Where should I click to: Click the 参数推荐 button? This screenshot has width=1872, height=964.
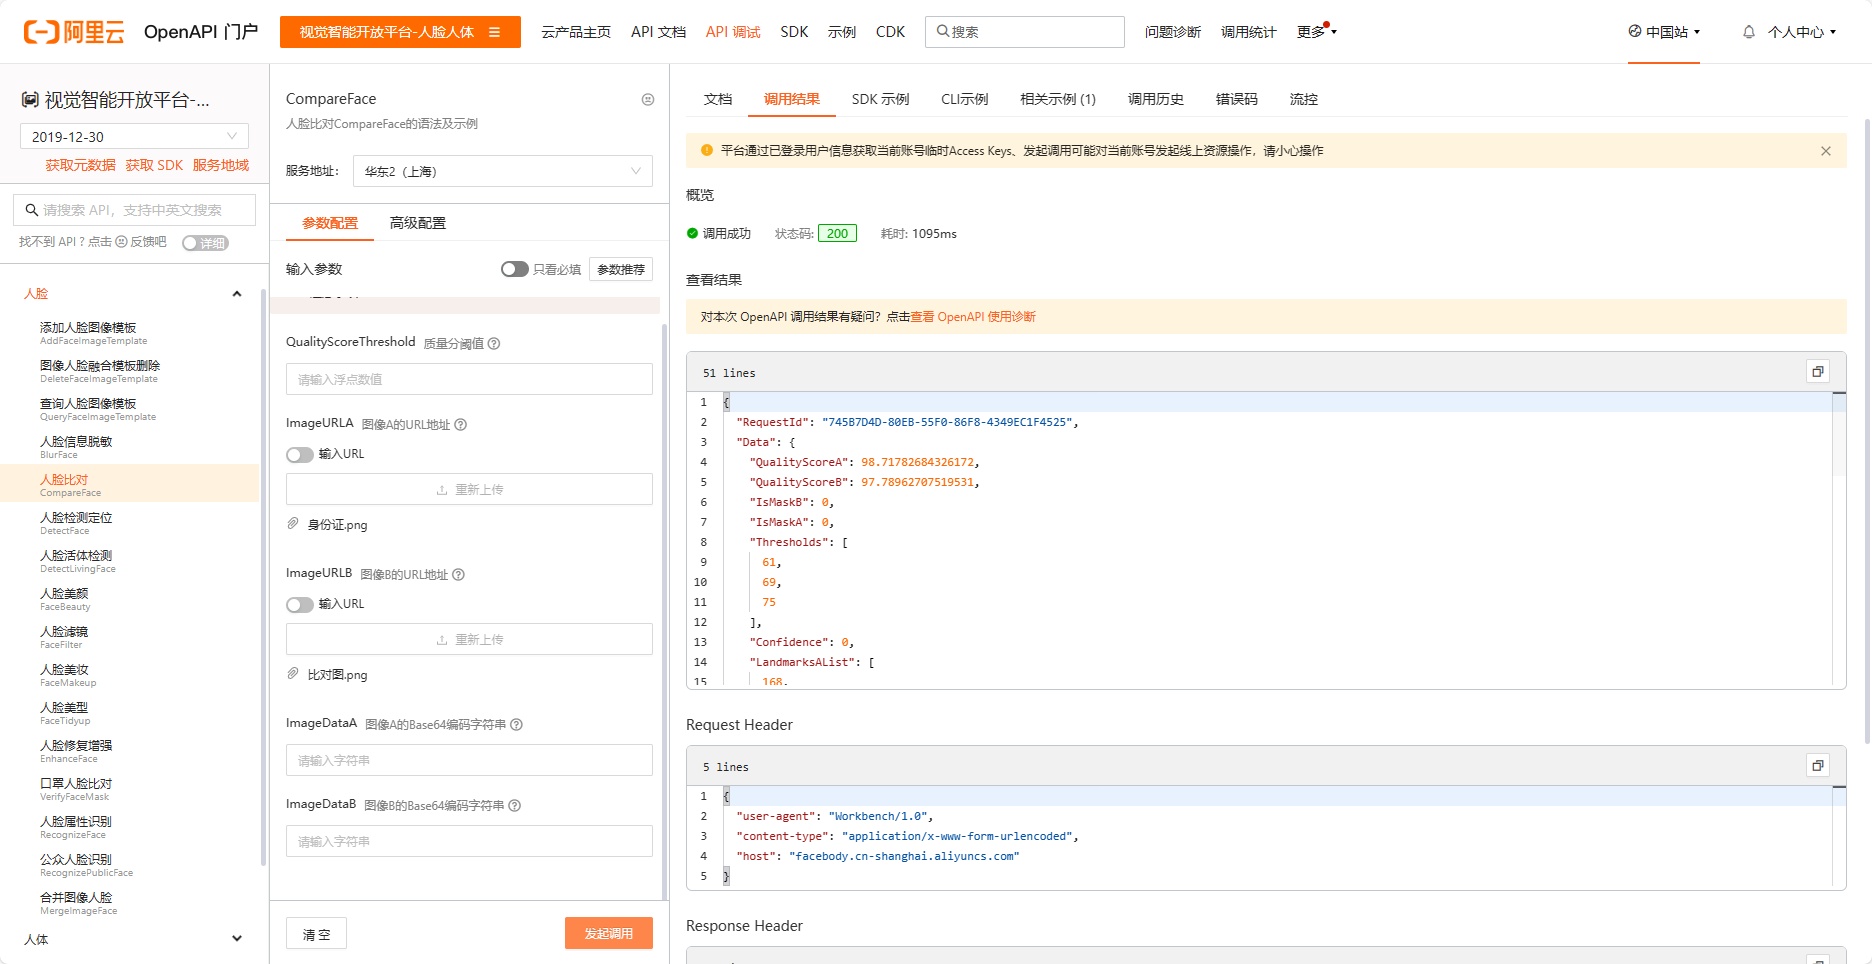pyautogui.click(x=621, y=269)
